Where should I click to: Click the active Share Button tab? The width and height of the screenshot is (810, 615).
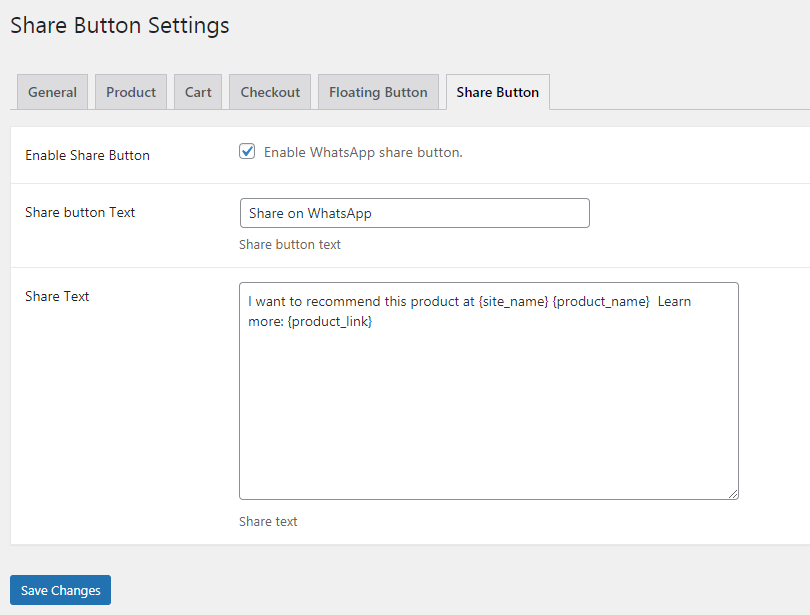497,92
